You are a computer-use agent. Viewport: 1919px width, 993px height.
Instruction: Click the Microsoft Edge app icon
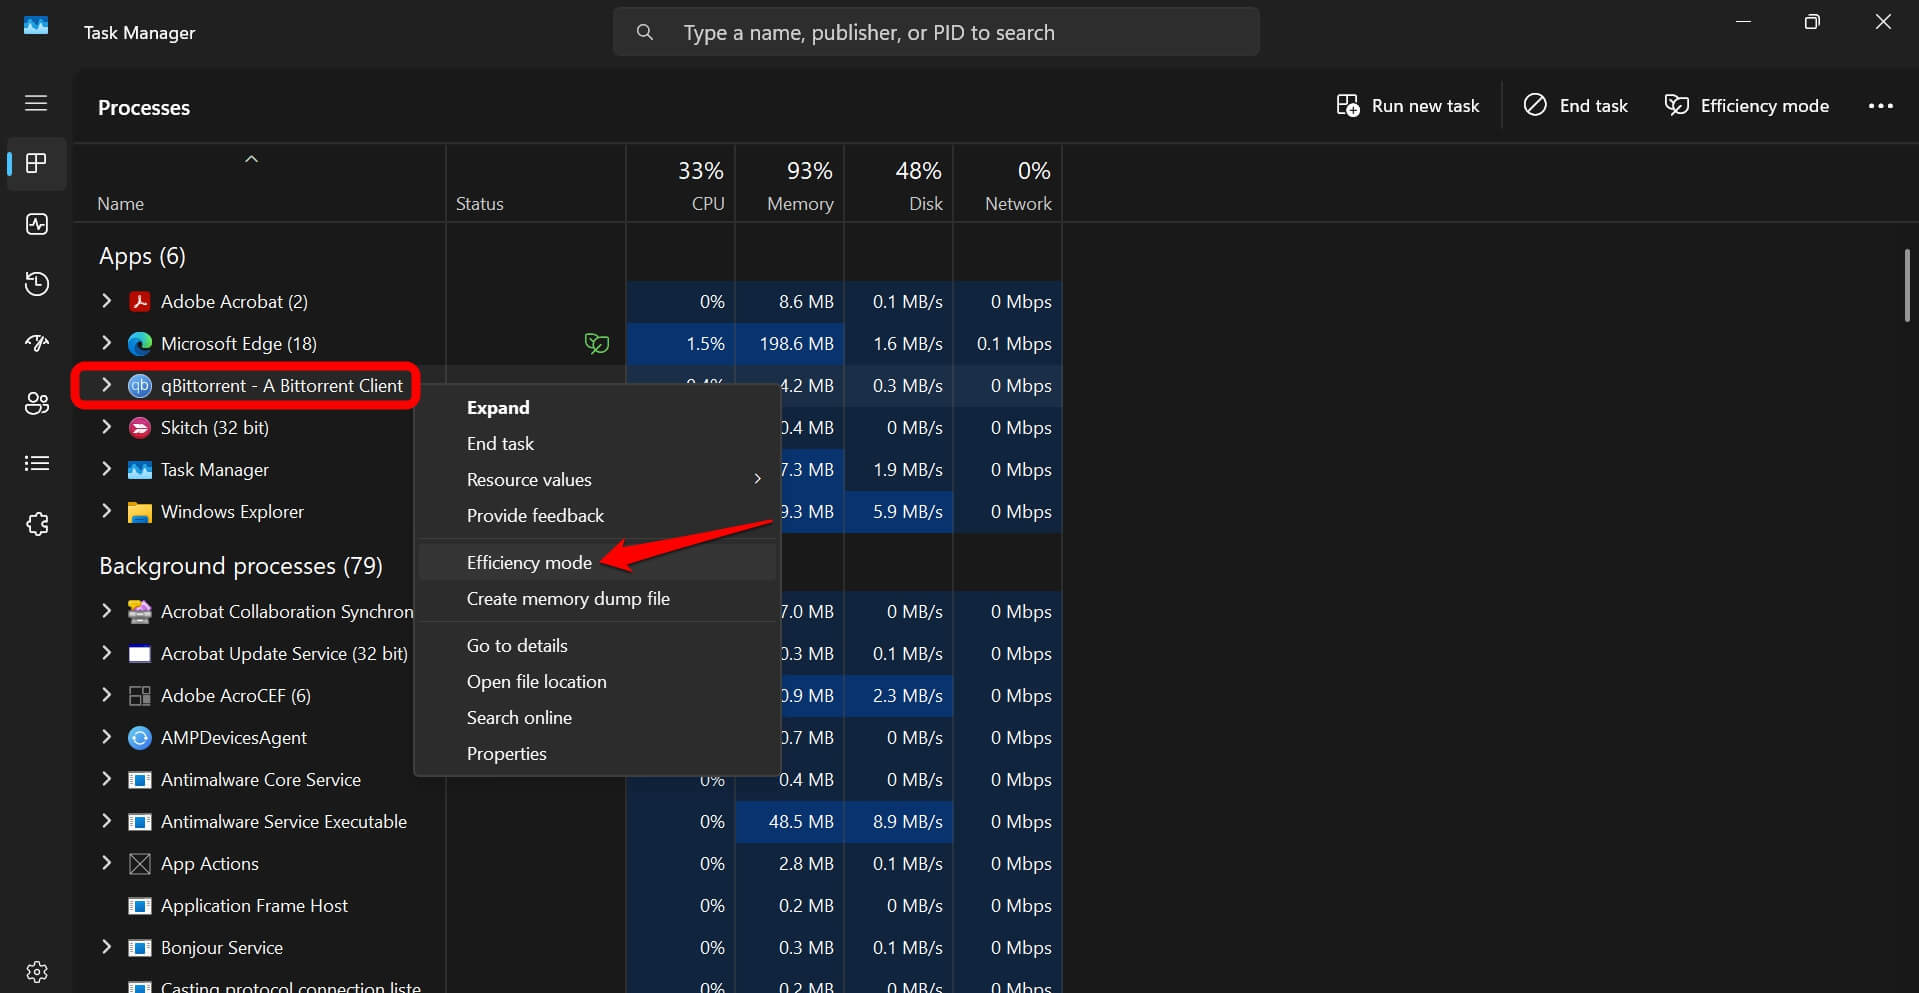click(140, 343)
